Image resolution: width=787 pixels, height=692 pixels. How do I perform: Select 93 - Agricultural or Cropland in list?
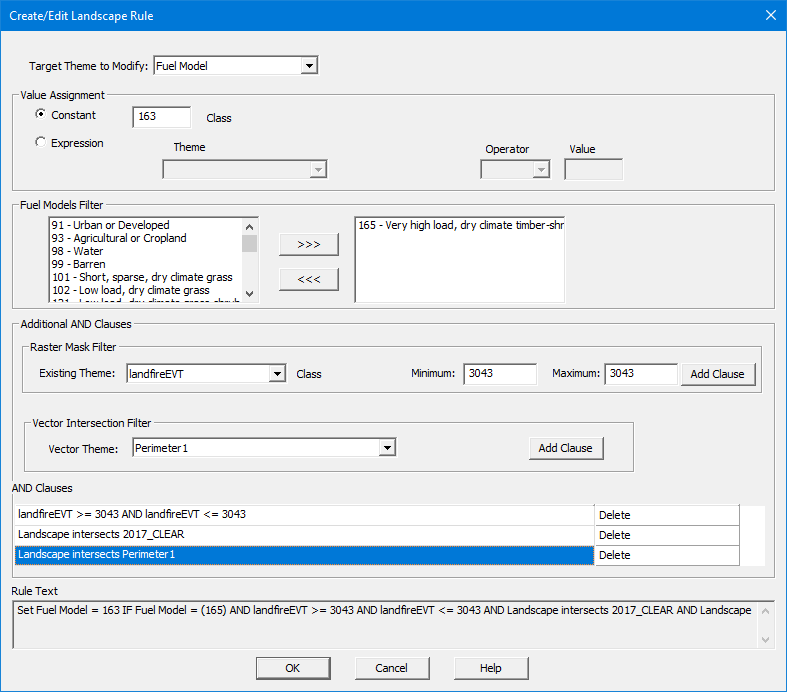(146, 238)
